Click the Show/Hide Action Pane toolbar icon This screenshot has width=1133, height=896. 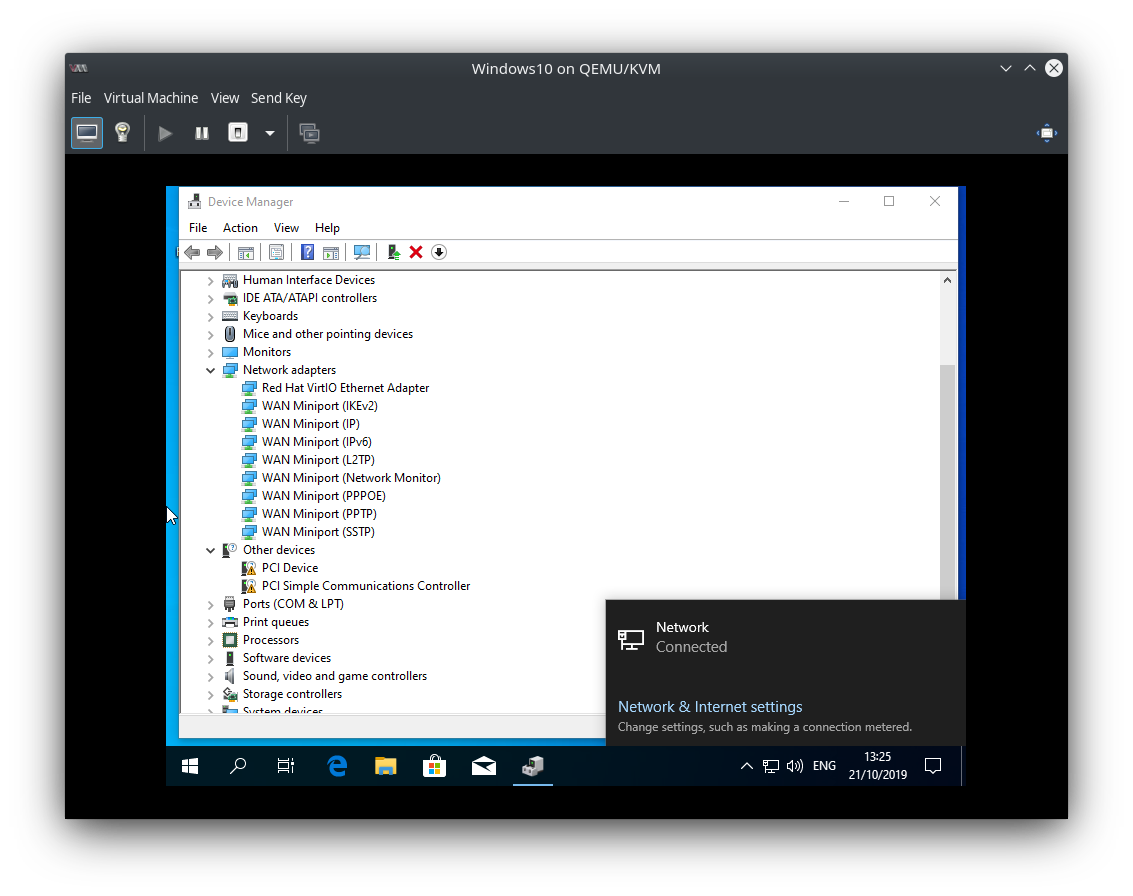[x=331, y=252]
